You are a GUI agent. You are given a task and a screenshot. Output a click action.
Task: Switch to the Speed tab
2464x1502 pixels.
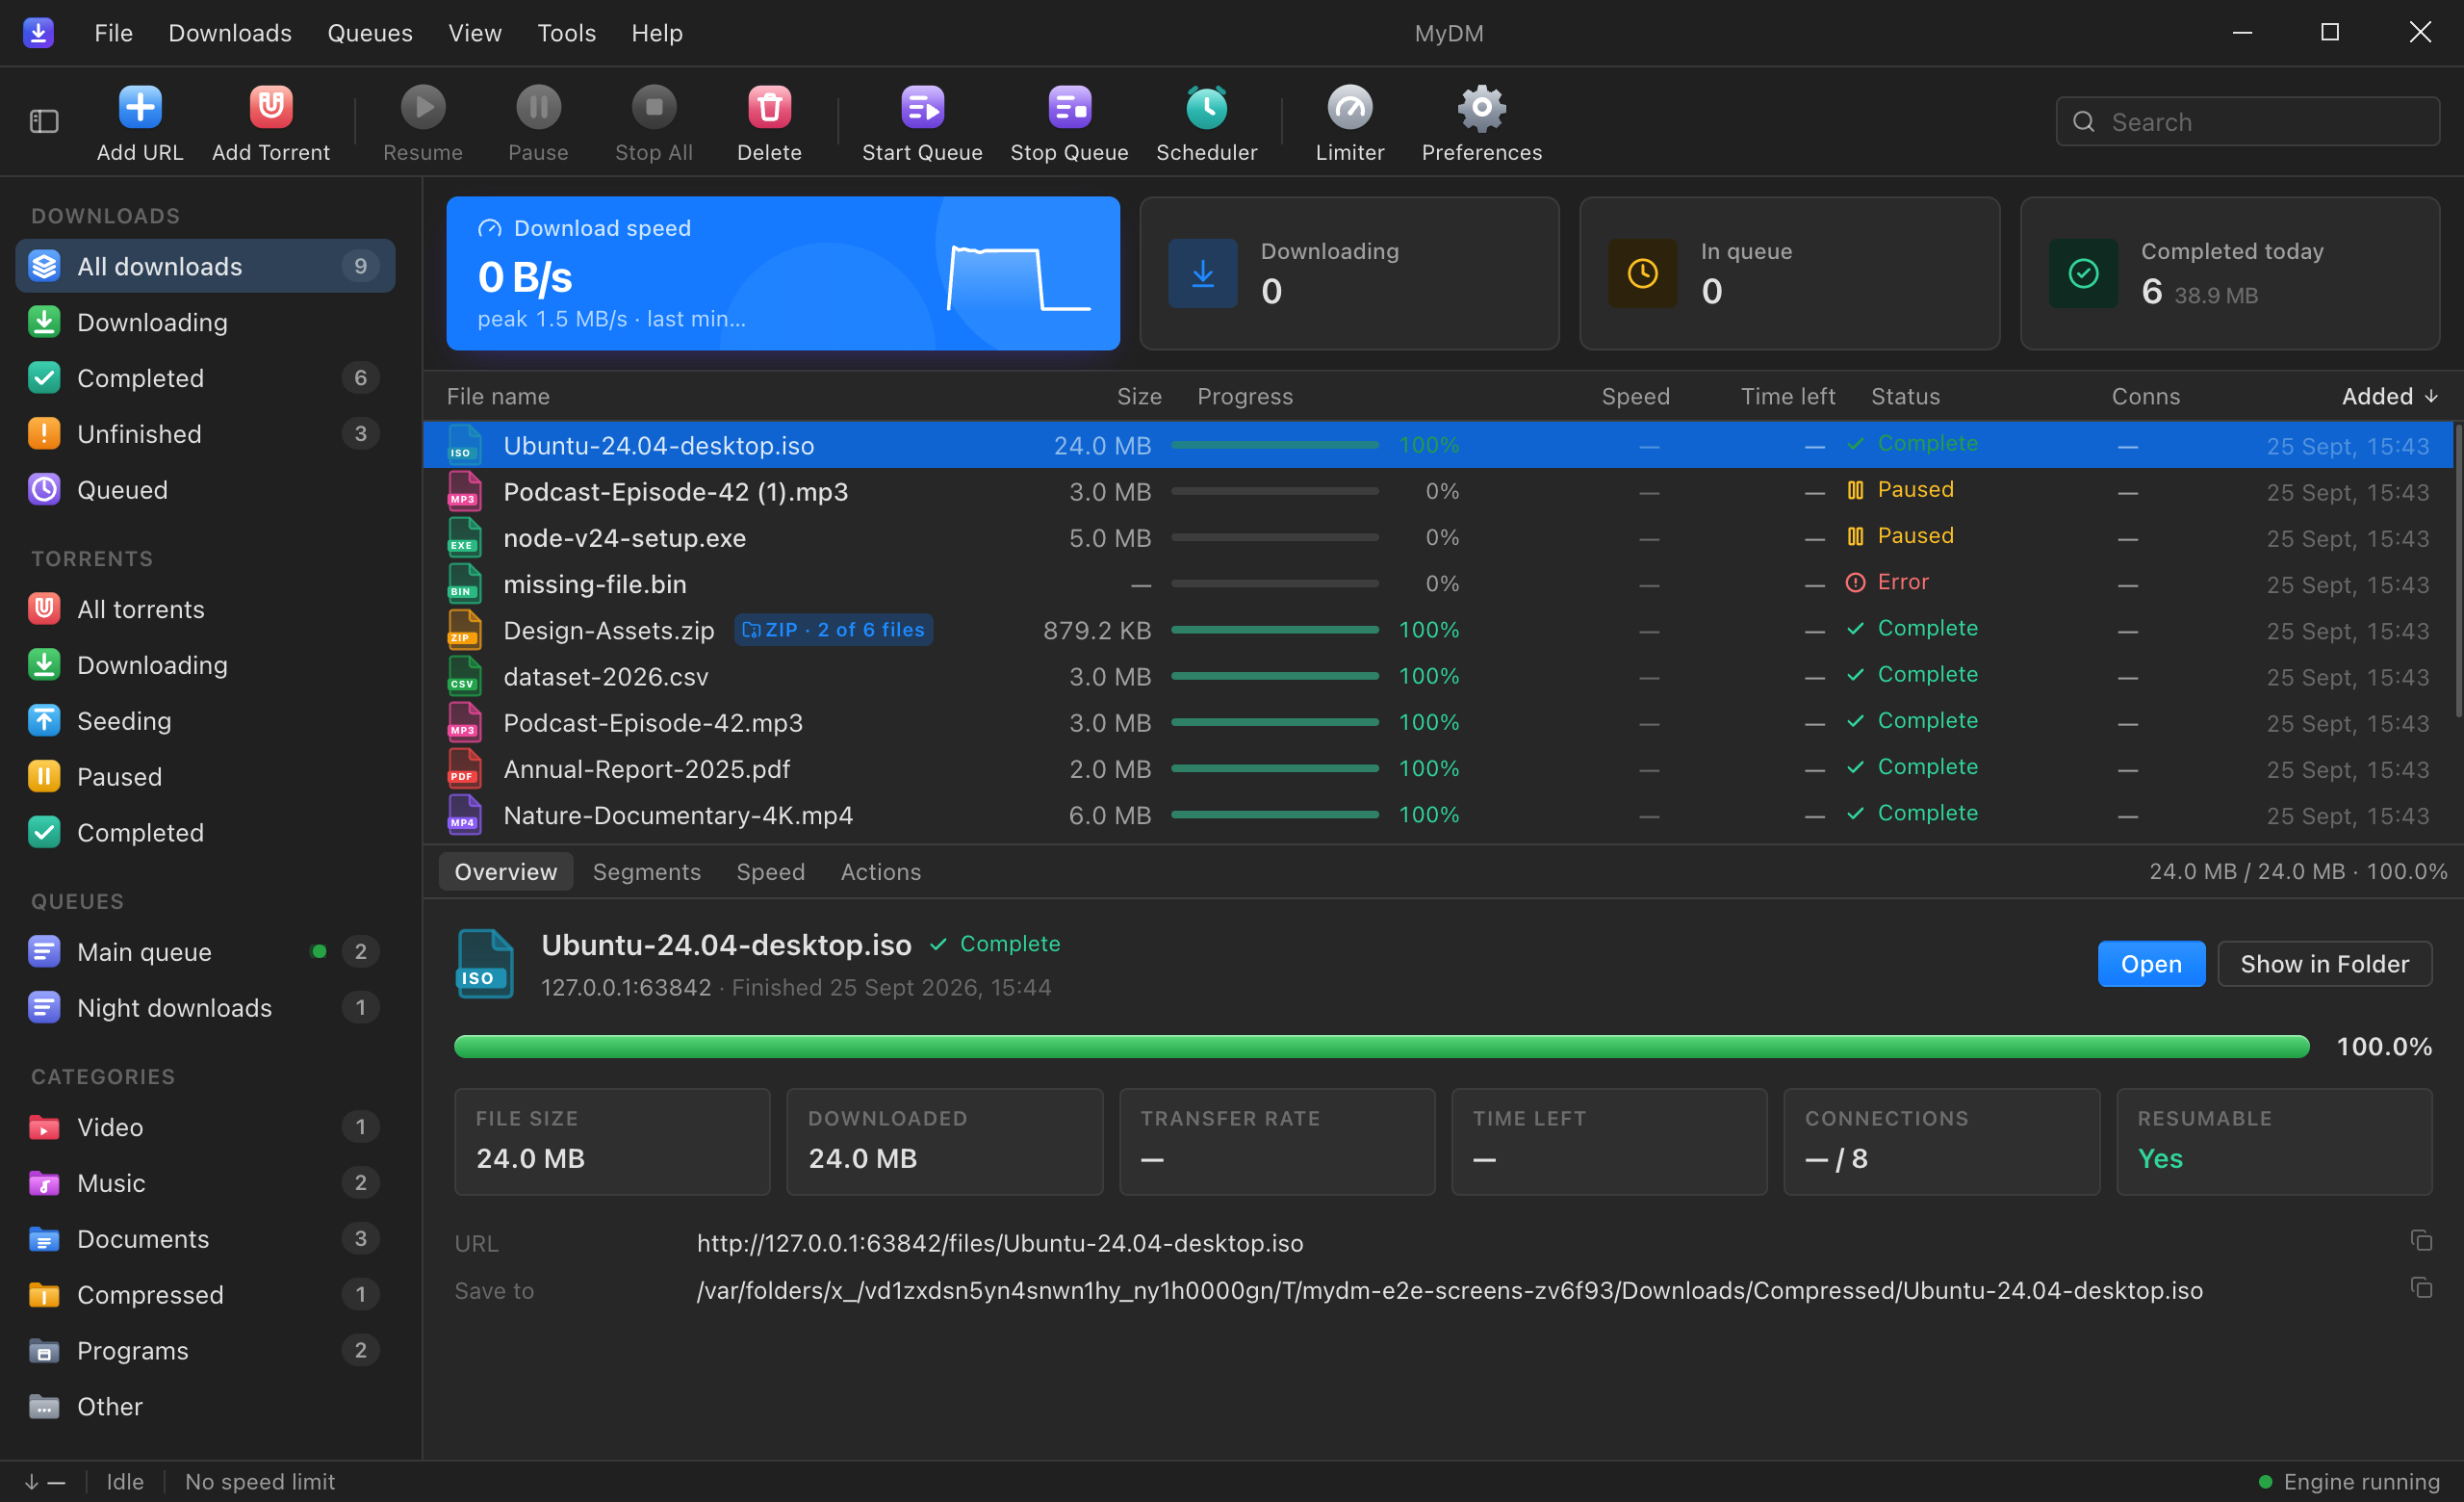(x=770, y=872)
